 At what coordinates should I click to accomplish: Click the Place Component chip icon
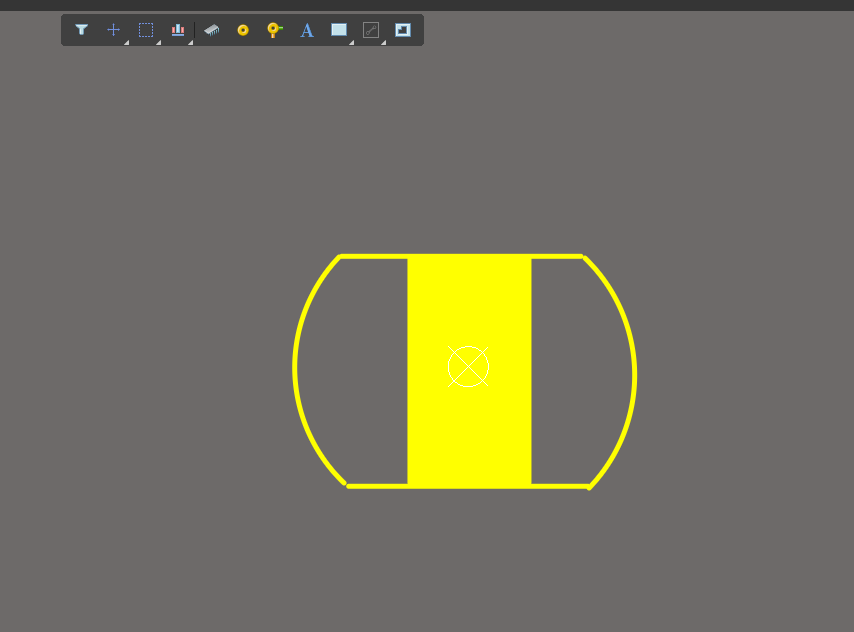[x=212, y=30]
